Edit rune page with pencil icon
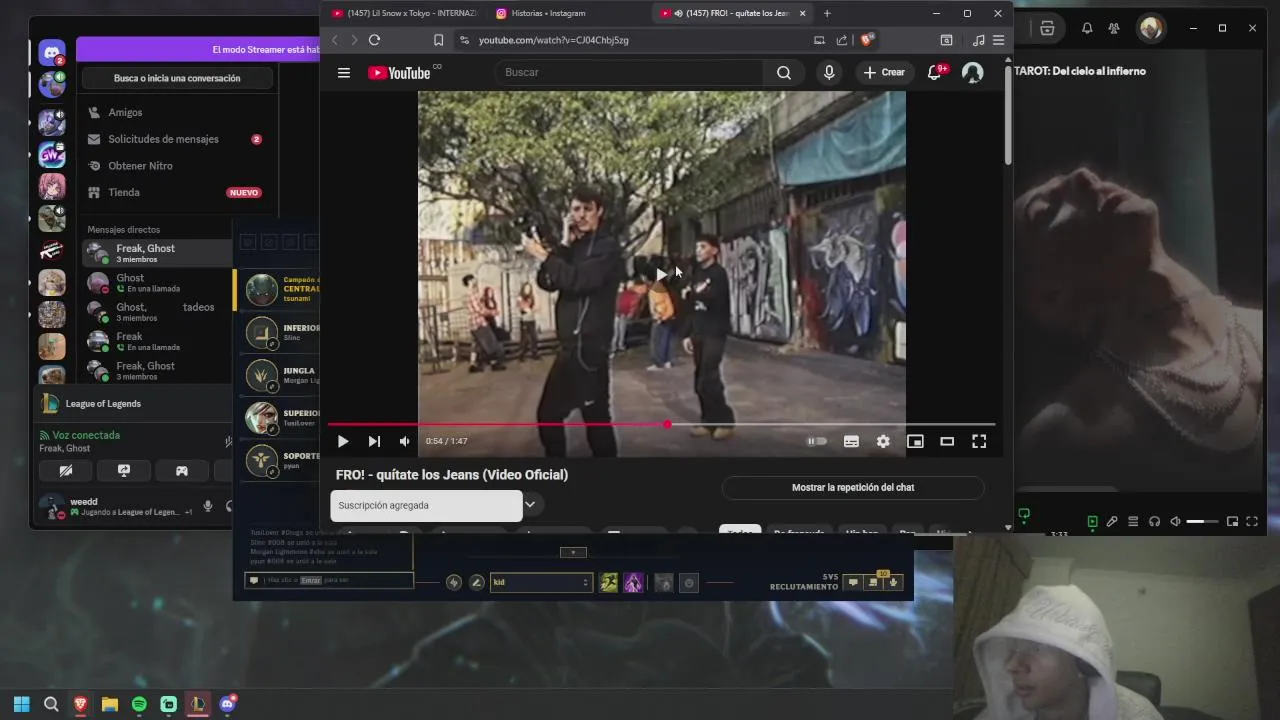Screen dimensions: 1280x720 tap(477, 582)
